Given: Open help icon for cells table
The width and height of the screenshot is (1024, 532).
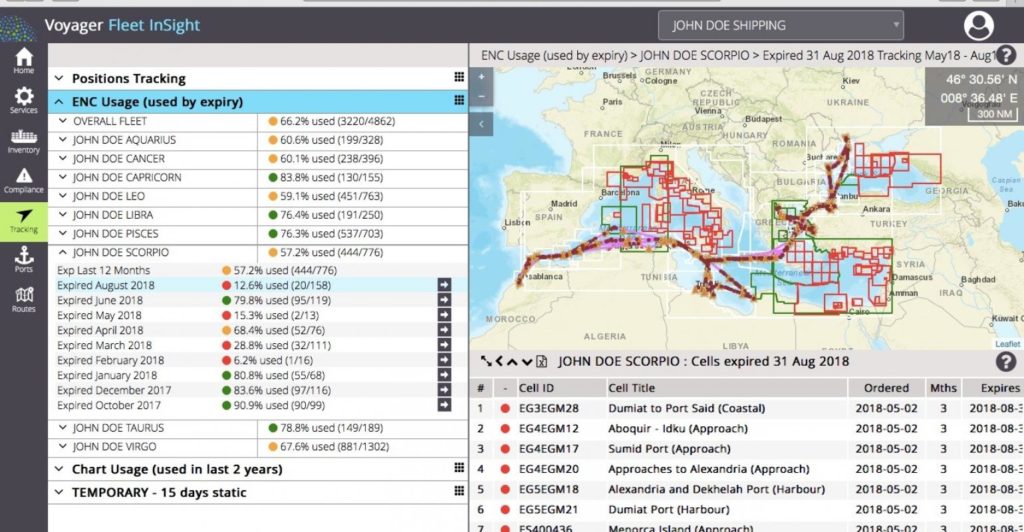Looking at the screenshot, I should point(1006,361).
